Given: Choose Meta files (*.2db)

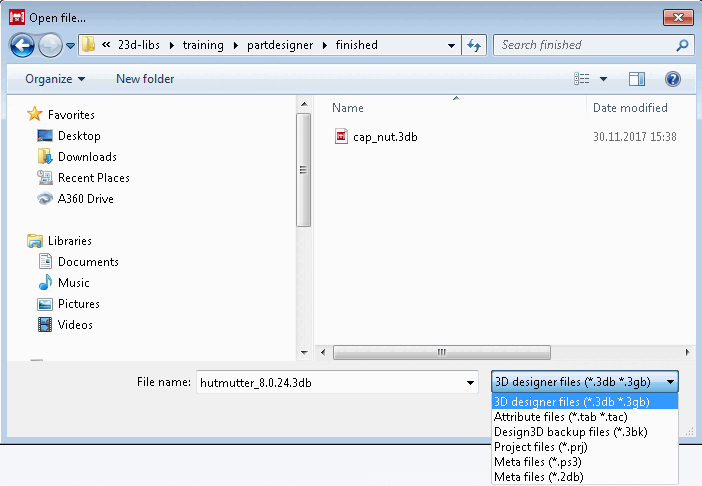Looking at the screenshot, I should coord(585,477).
